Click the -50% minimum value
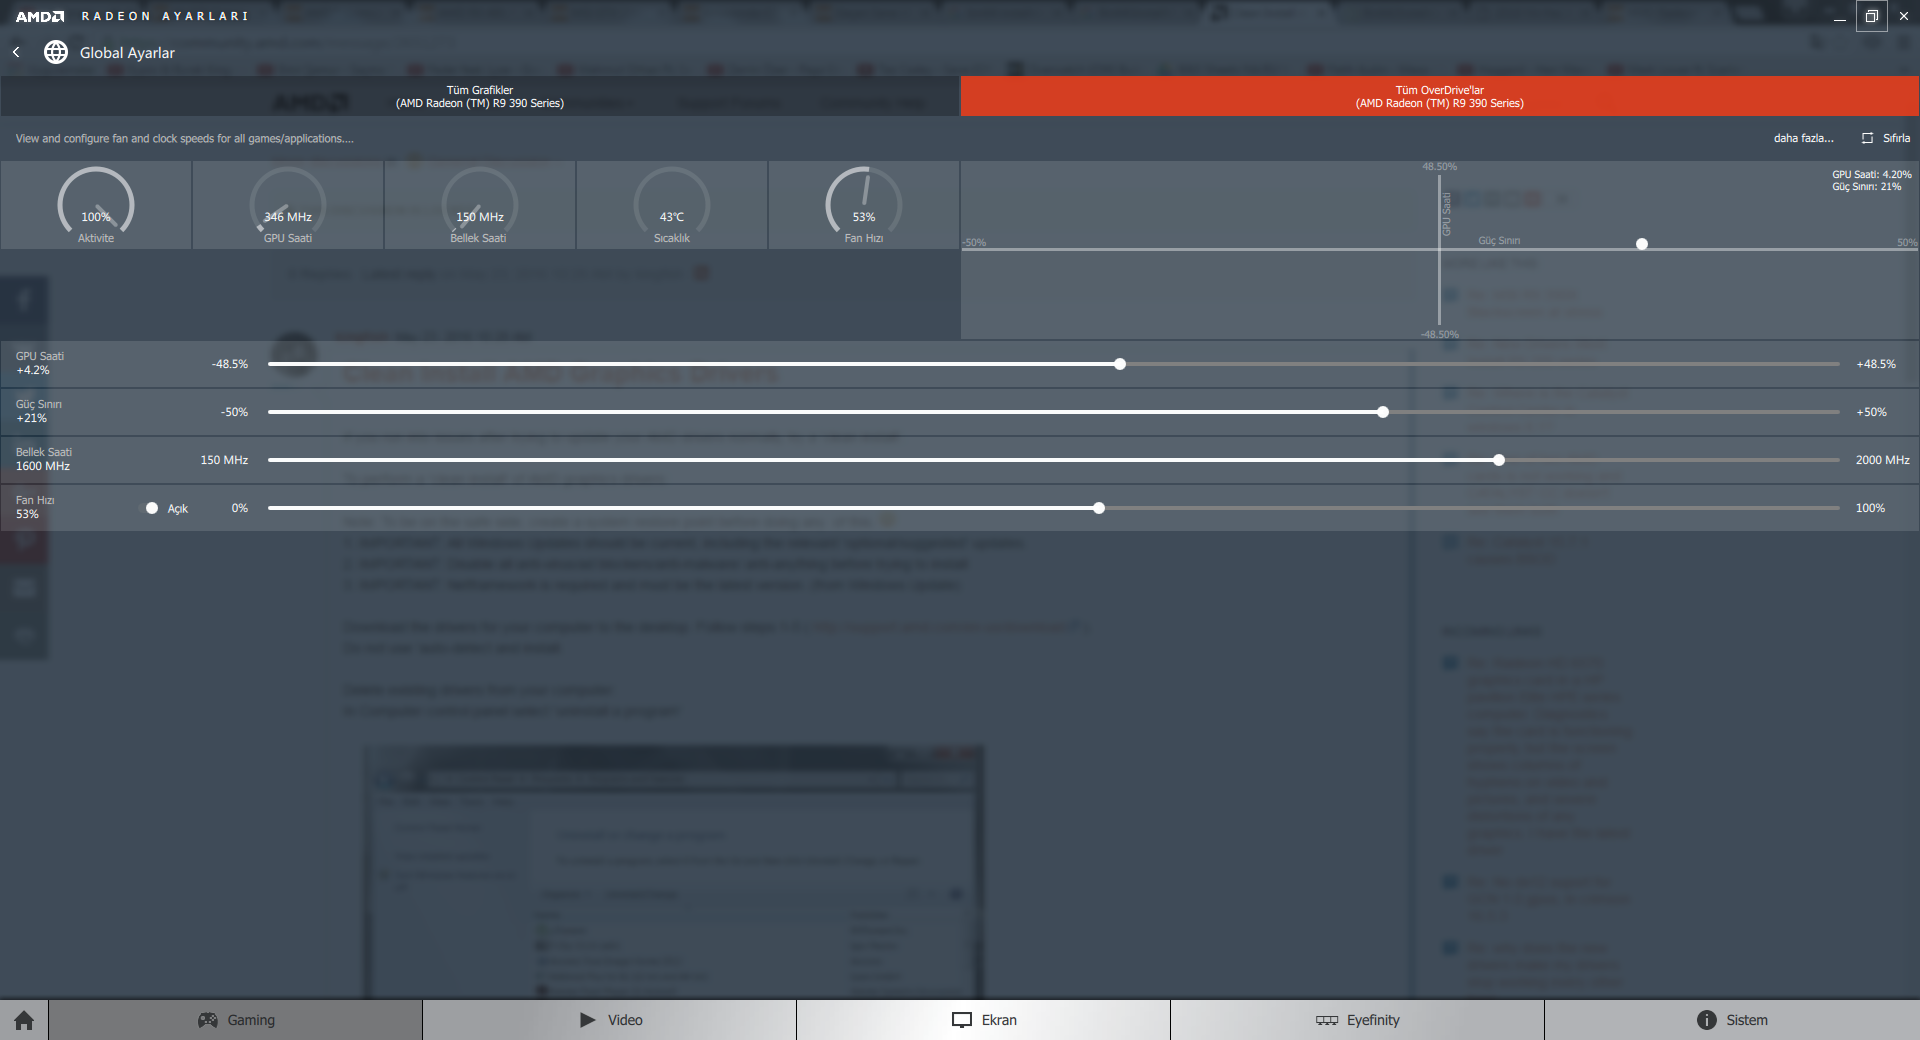1920x1040 pixels. (235, 412)
